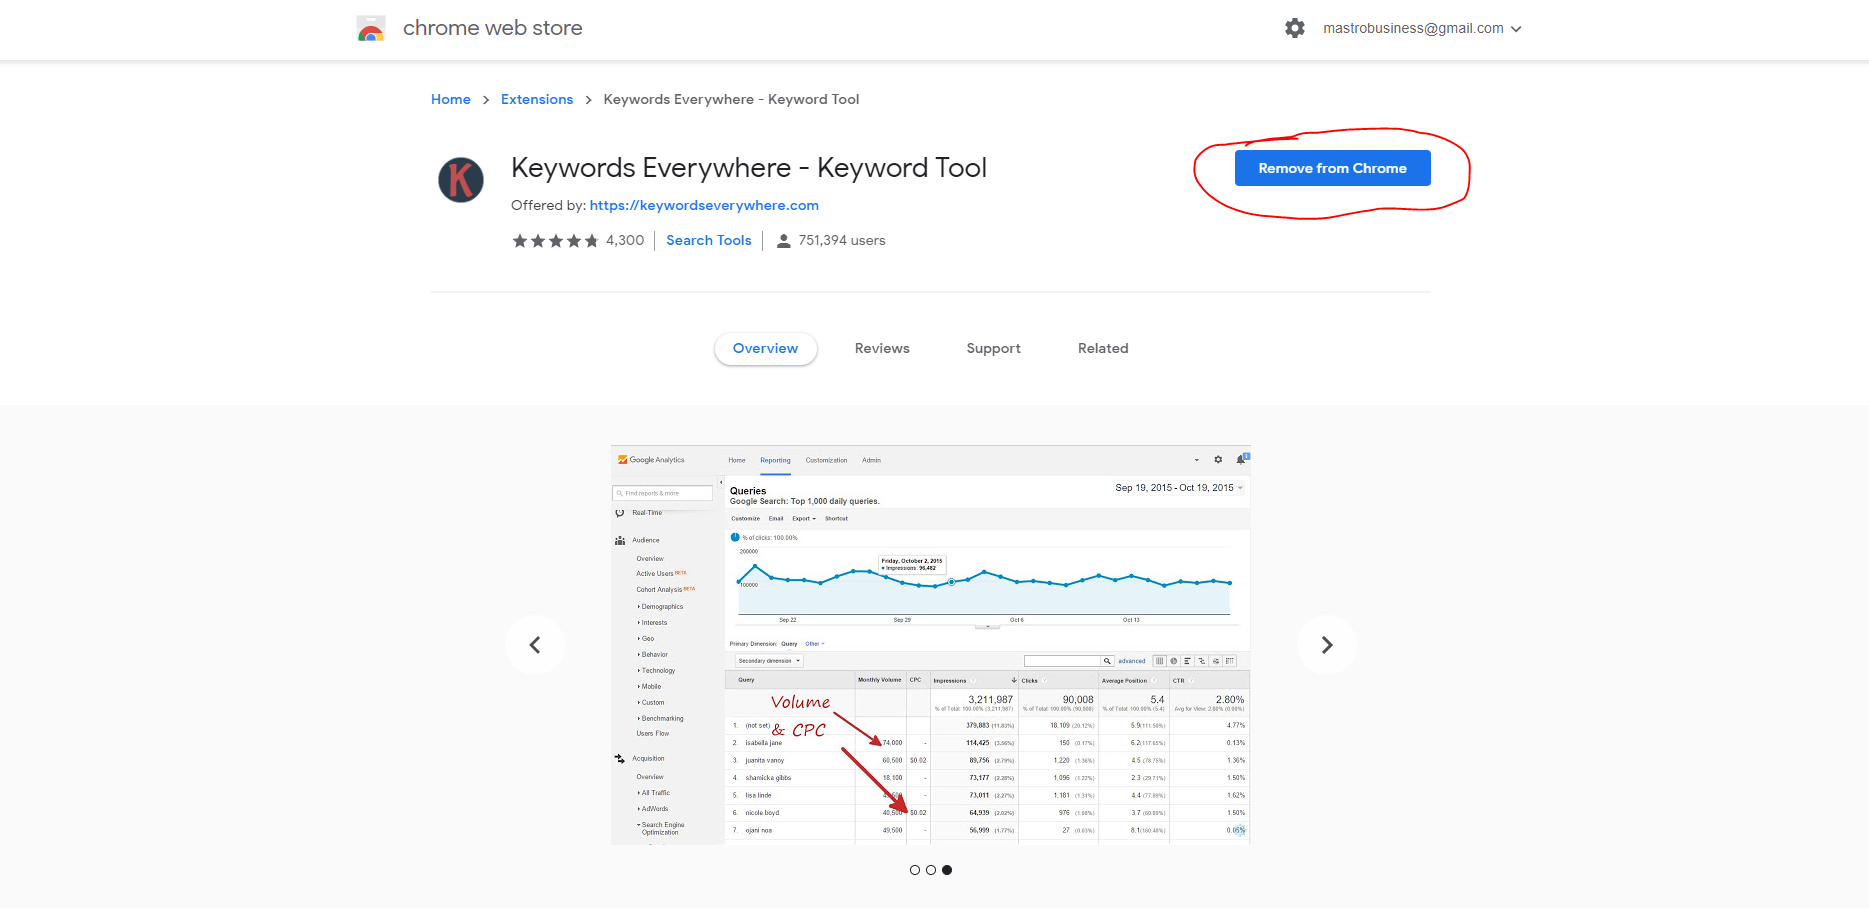Click the Keywords Everywhere breadcrumb text
This screenshot has width=1869, height=908.
[x=731, y=99]
